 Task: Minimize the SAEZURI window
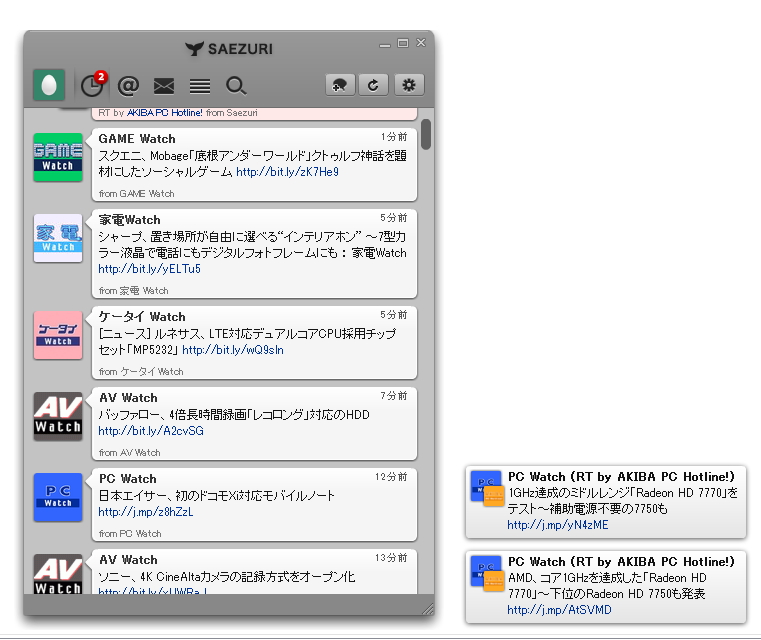385,44
